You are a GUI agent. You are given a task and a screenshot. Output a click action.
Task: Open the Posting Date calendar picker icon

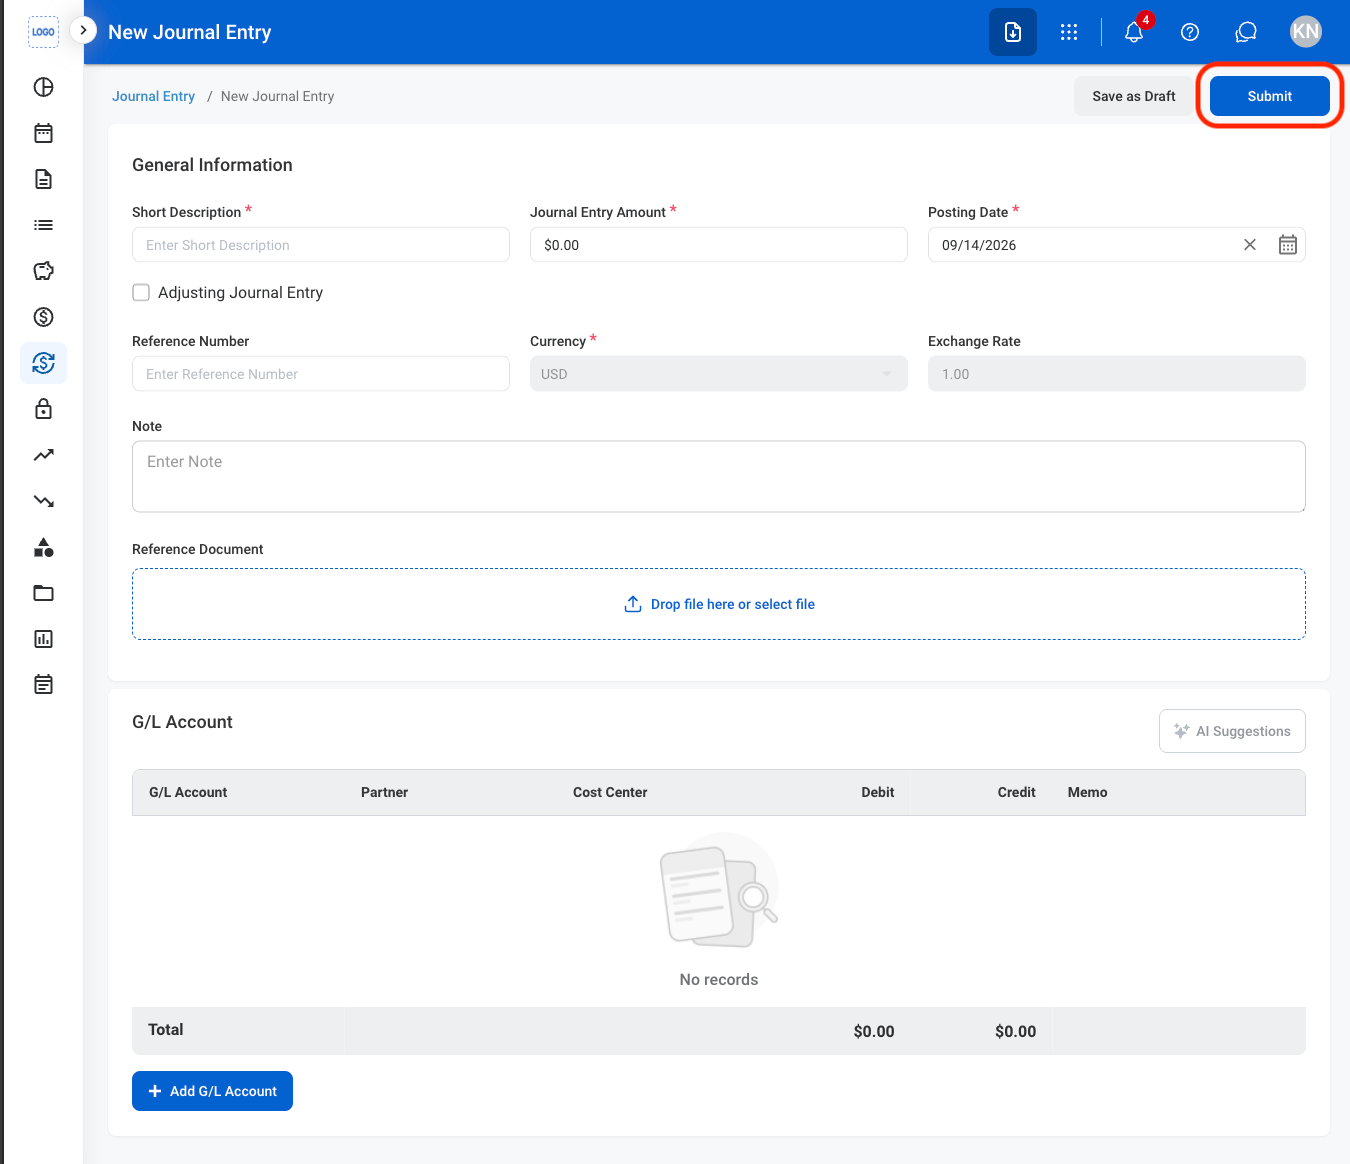[1288, 245]
